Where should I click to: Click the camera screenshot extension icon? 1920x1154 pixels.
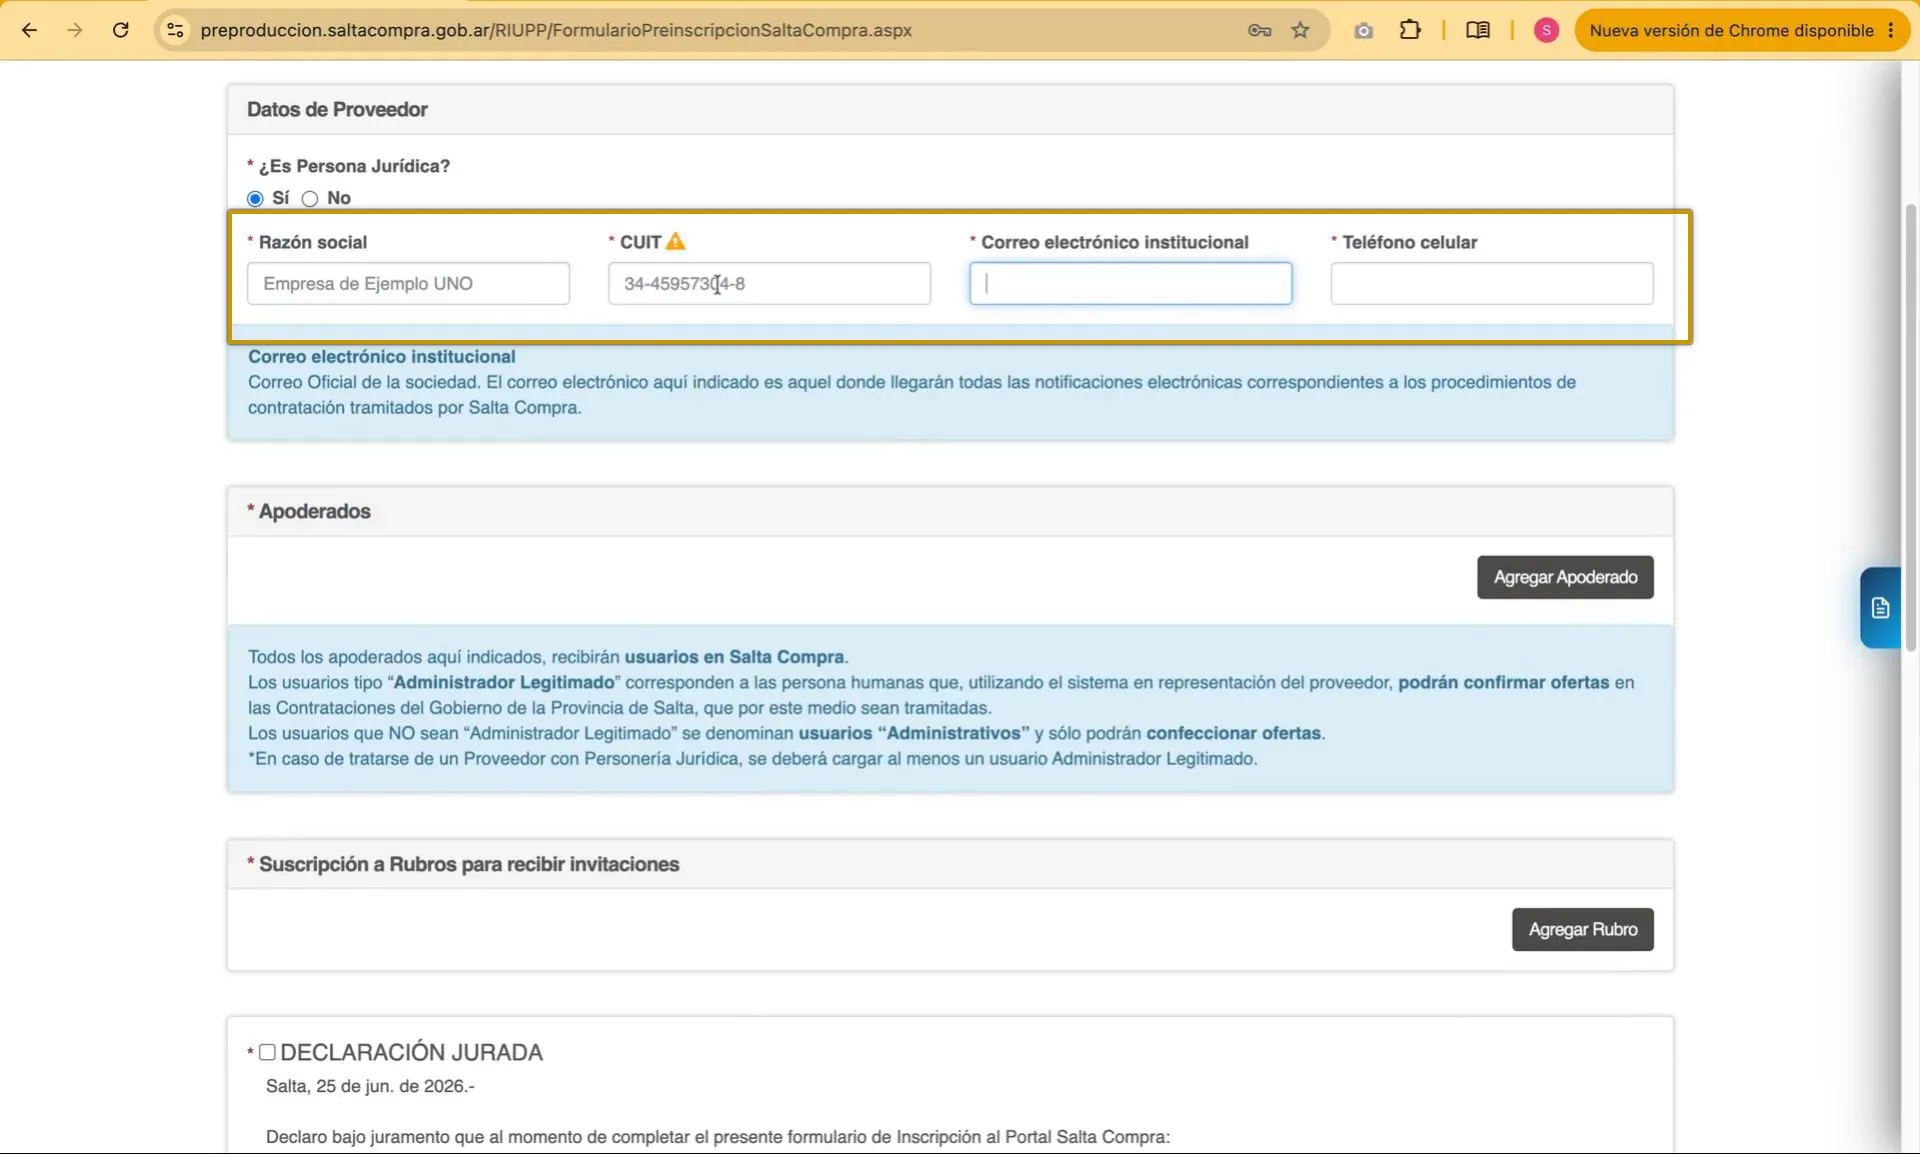[1363, 31]
